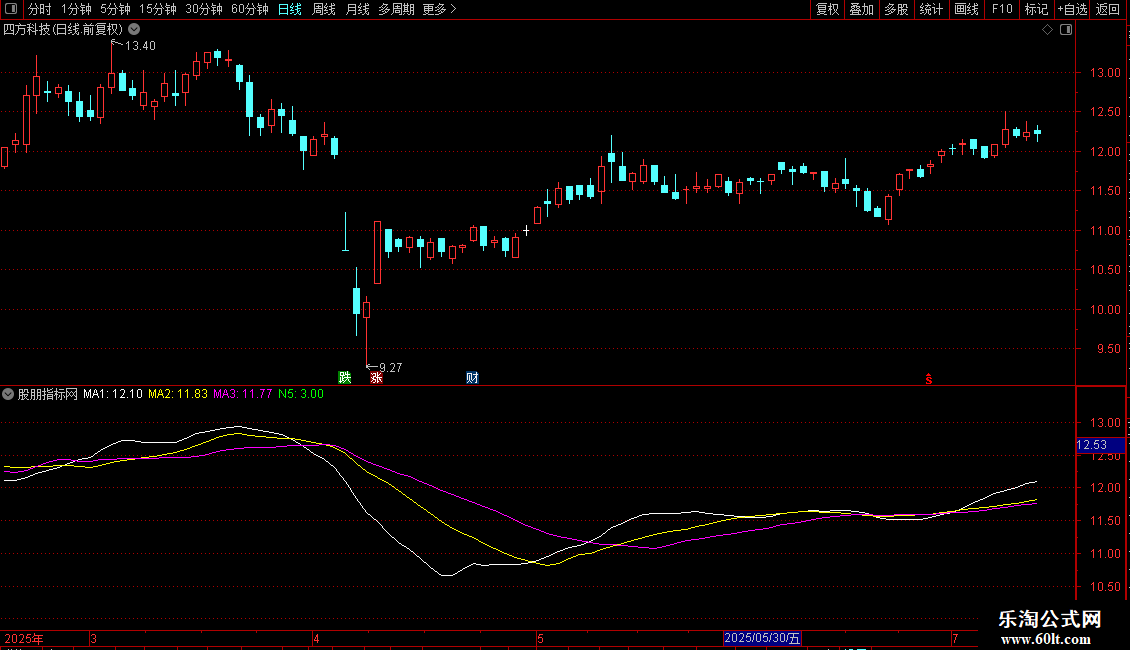This screenshot has height=650, width=1130.
Task: Click the 9.27 low price label
Action: [x=391, y=368]
